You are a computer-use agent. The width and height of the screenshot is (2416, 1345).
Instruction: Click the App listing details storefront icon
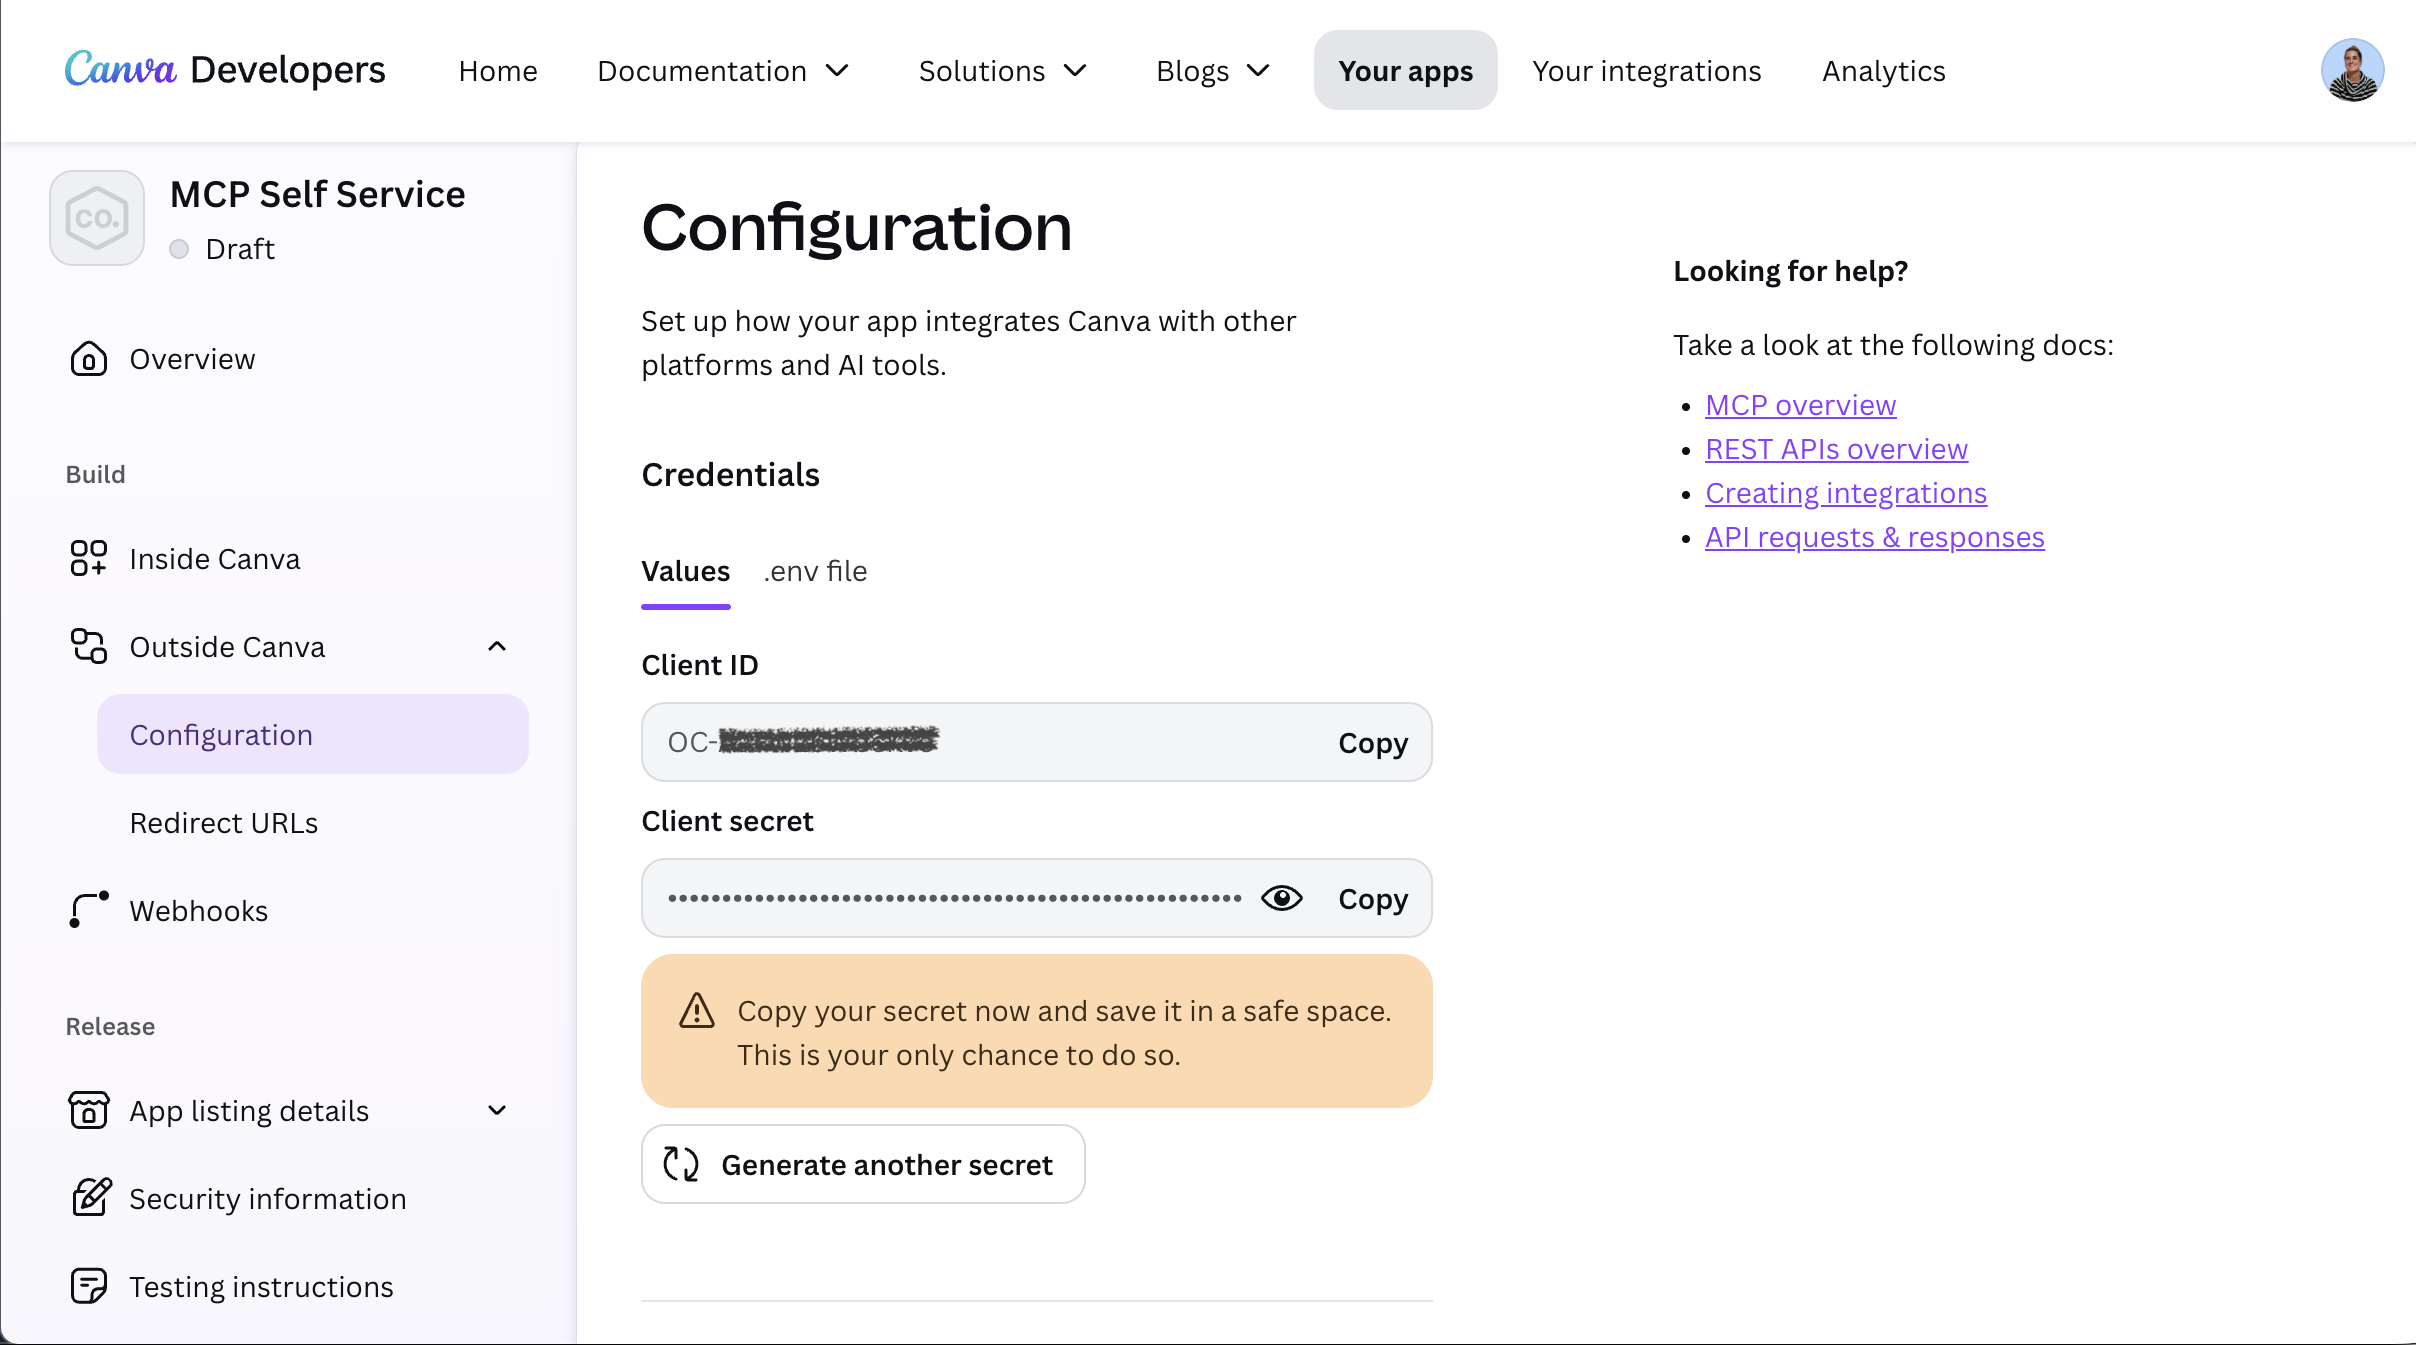(89, 1111)
